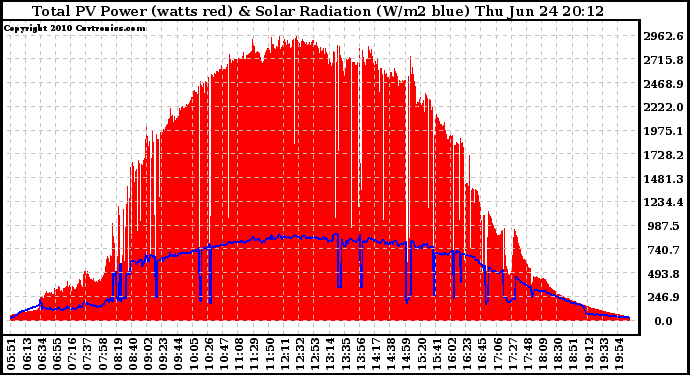Click the 10:47 time label

(224, 354)
